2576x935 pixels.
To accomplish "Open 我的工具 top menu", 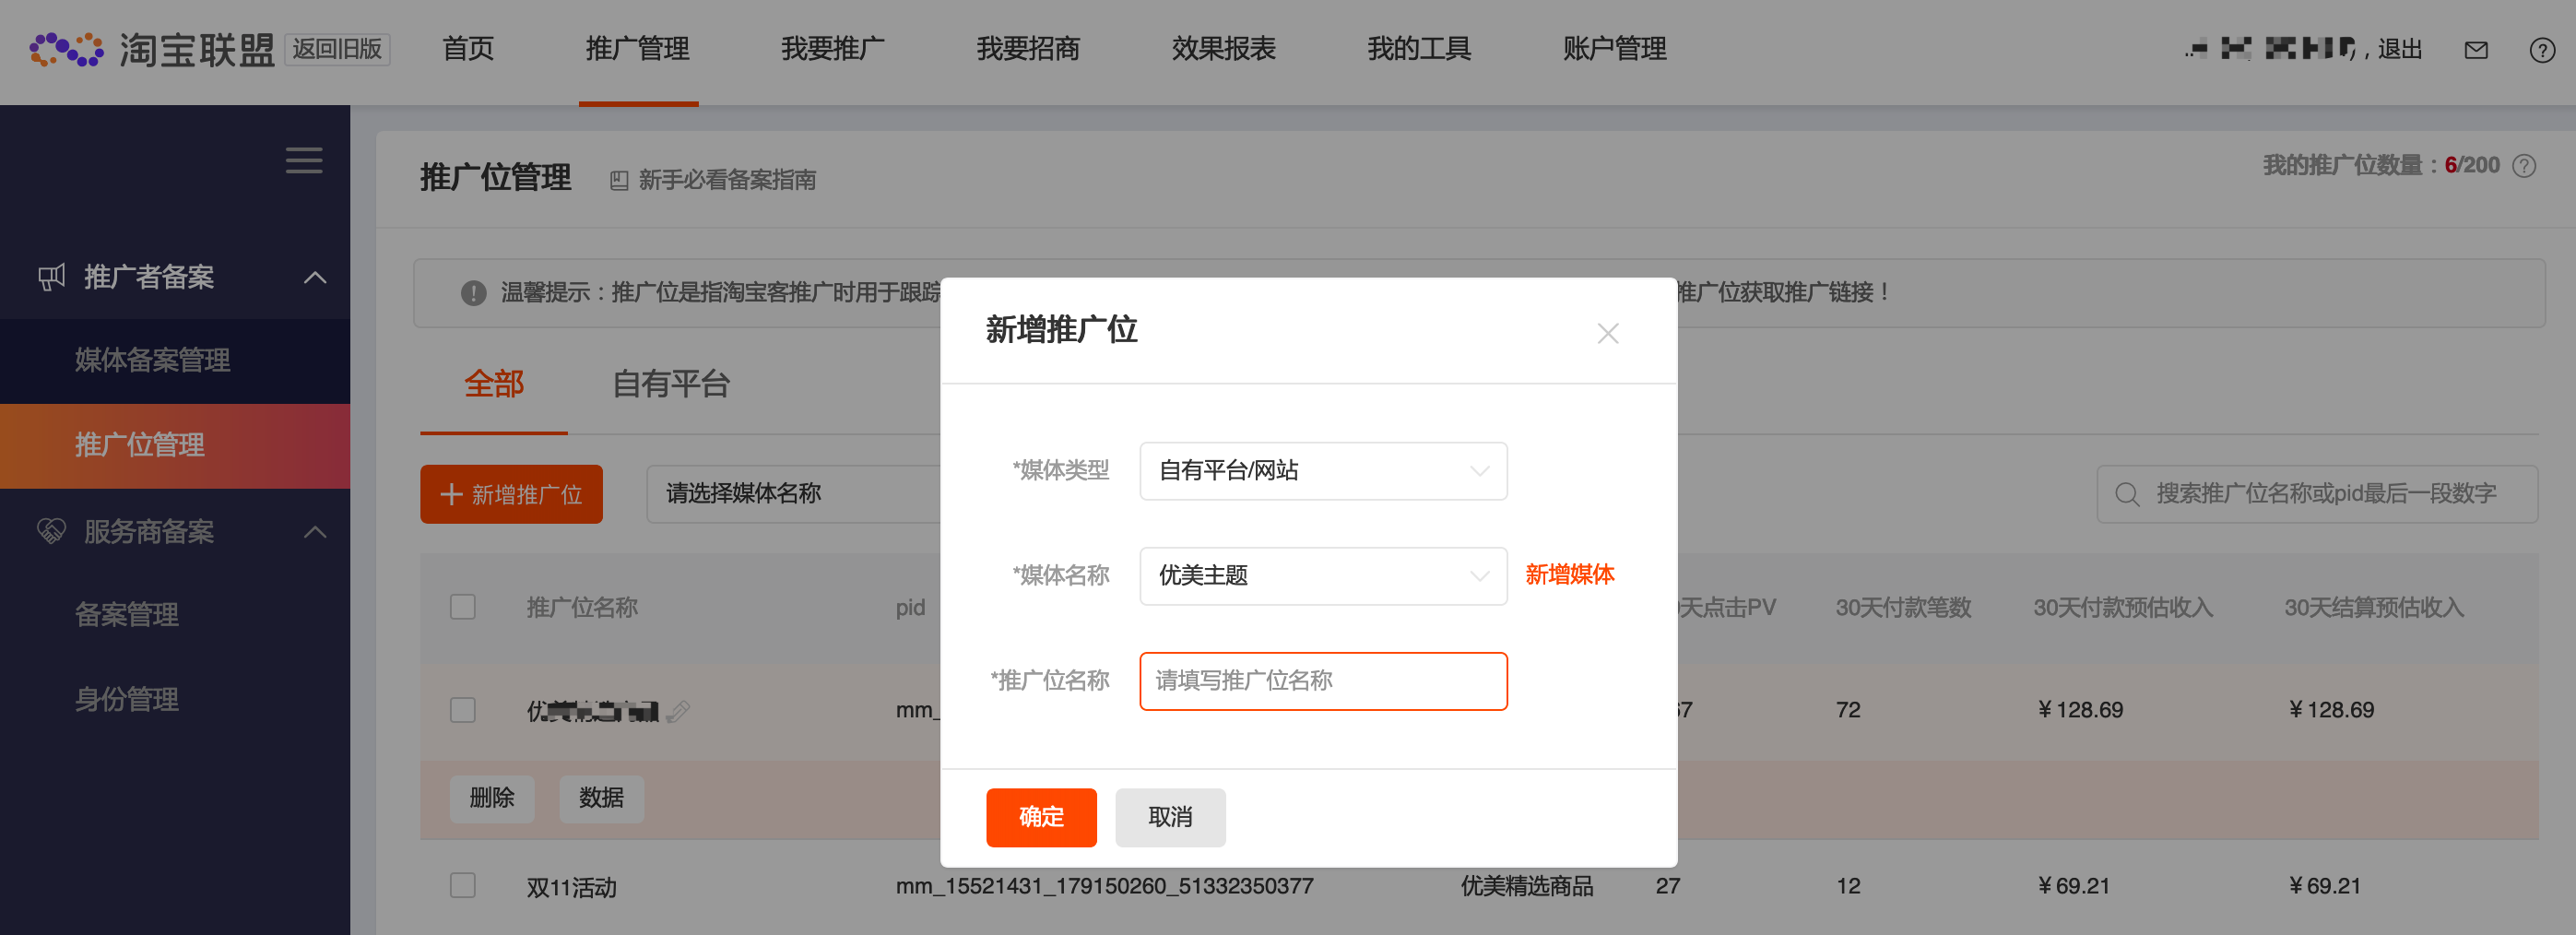I will pos(1419,49).
